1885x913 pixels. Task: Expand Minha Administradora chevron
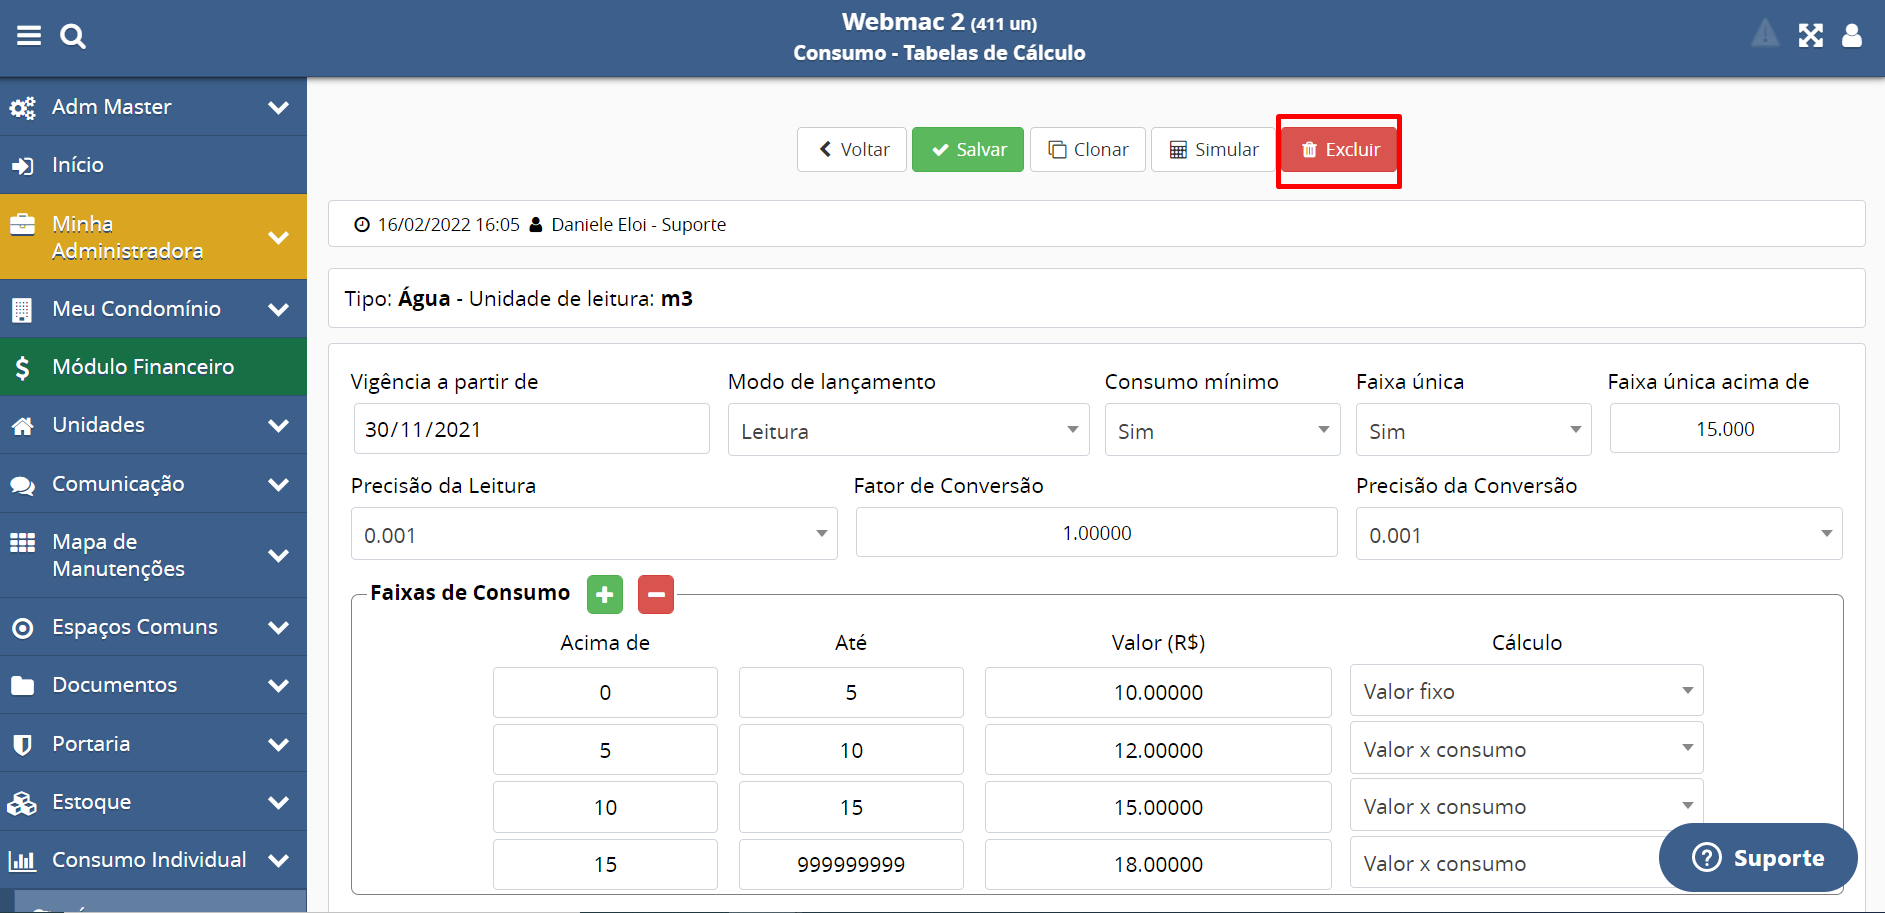click(x=279, y=237)
